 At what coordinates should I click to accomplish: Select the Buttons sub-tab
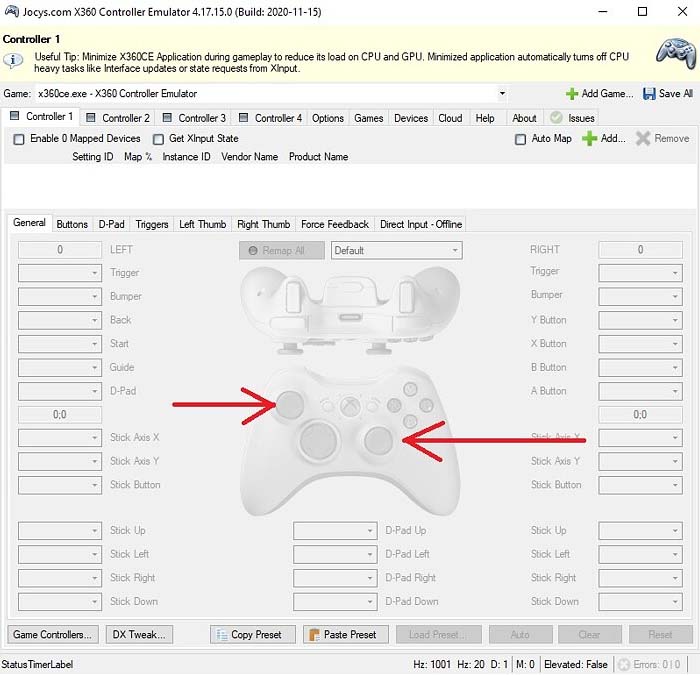pos(72,224)
